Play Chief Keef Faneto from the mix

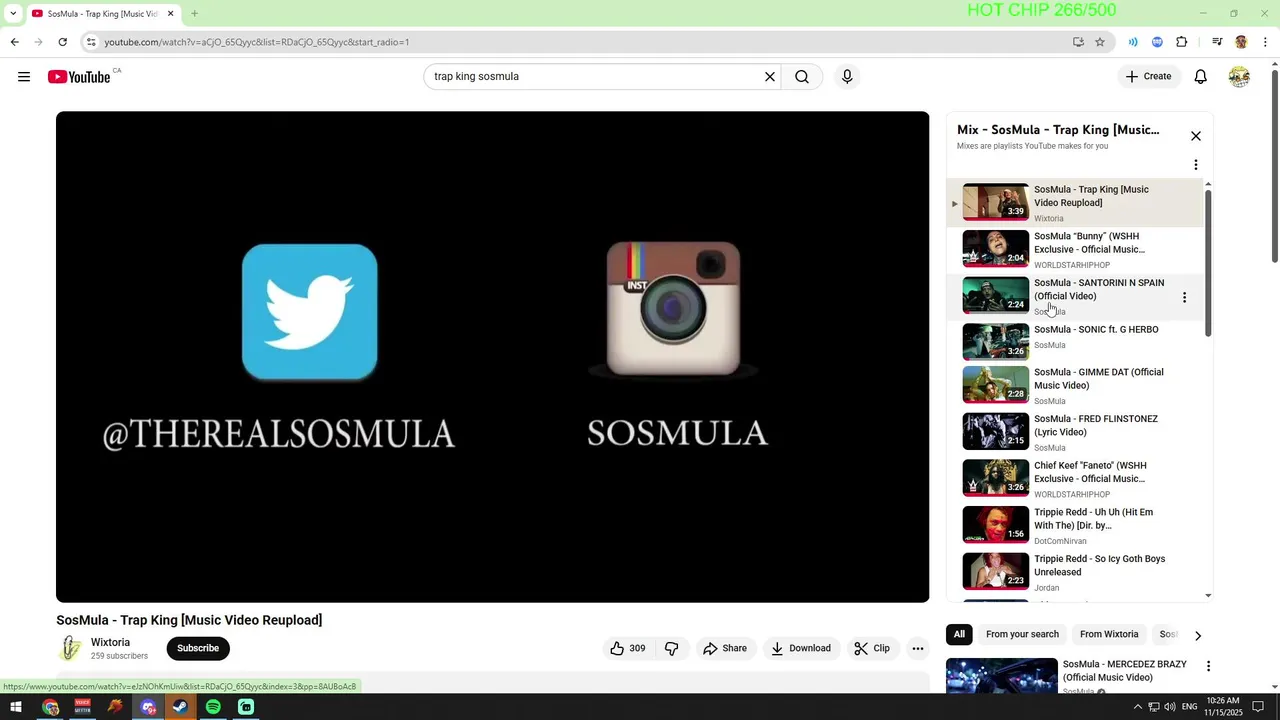(1075, 479)
